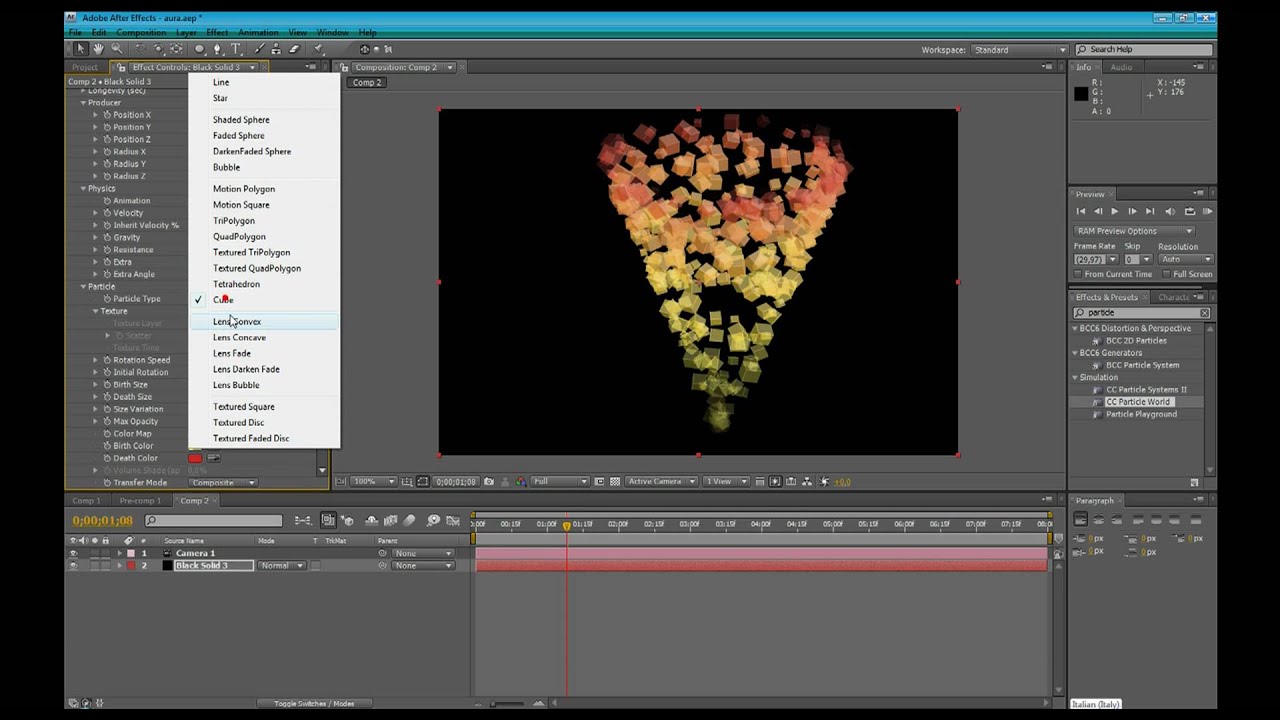Switch to the Project panel tab
Image resolution: width=1280 pixels, height=720 pixels.
pyautogui.click(x=85, y=67)
